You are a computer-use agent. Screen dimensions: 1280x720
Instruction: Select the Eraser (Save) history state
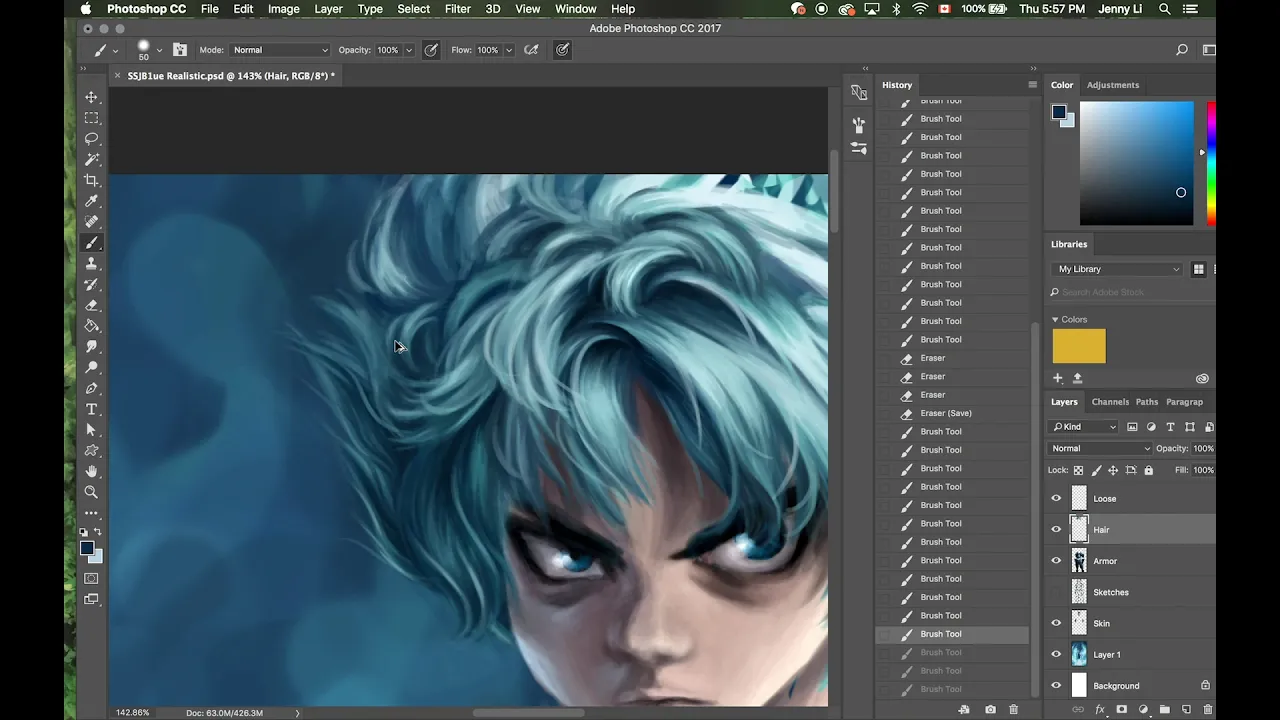click(x=946, y=413)
